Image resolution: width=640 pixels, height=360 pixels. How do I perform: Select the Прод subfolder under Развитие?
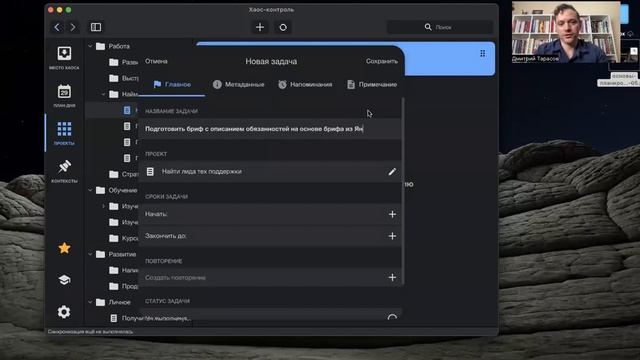click(x=124, y=287)
